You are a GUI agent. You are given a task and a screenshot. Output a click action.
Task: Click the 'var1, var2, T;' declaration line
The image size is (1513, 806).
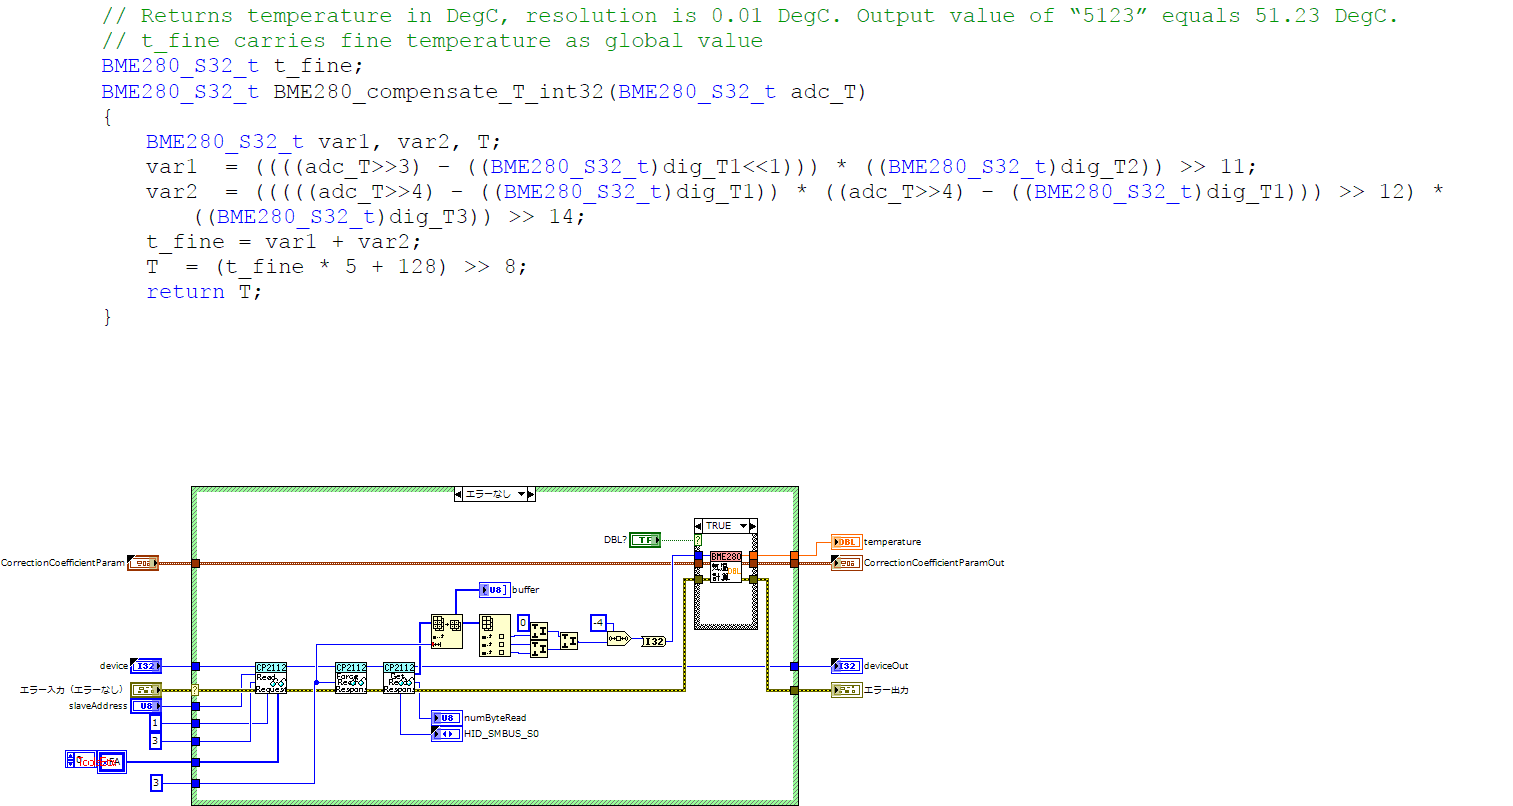pos(324,142)
